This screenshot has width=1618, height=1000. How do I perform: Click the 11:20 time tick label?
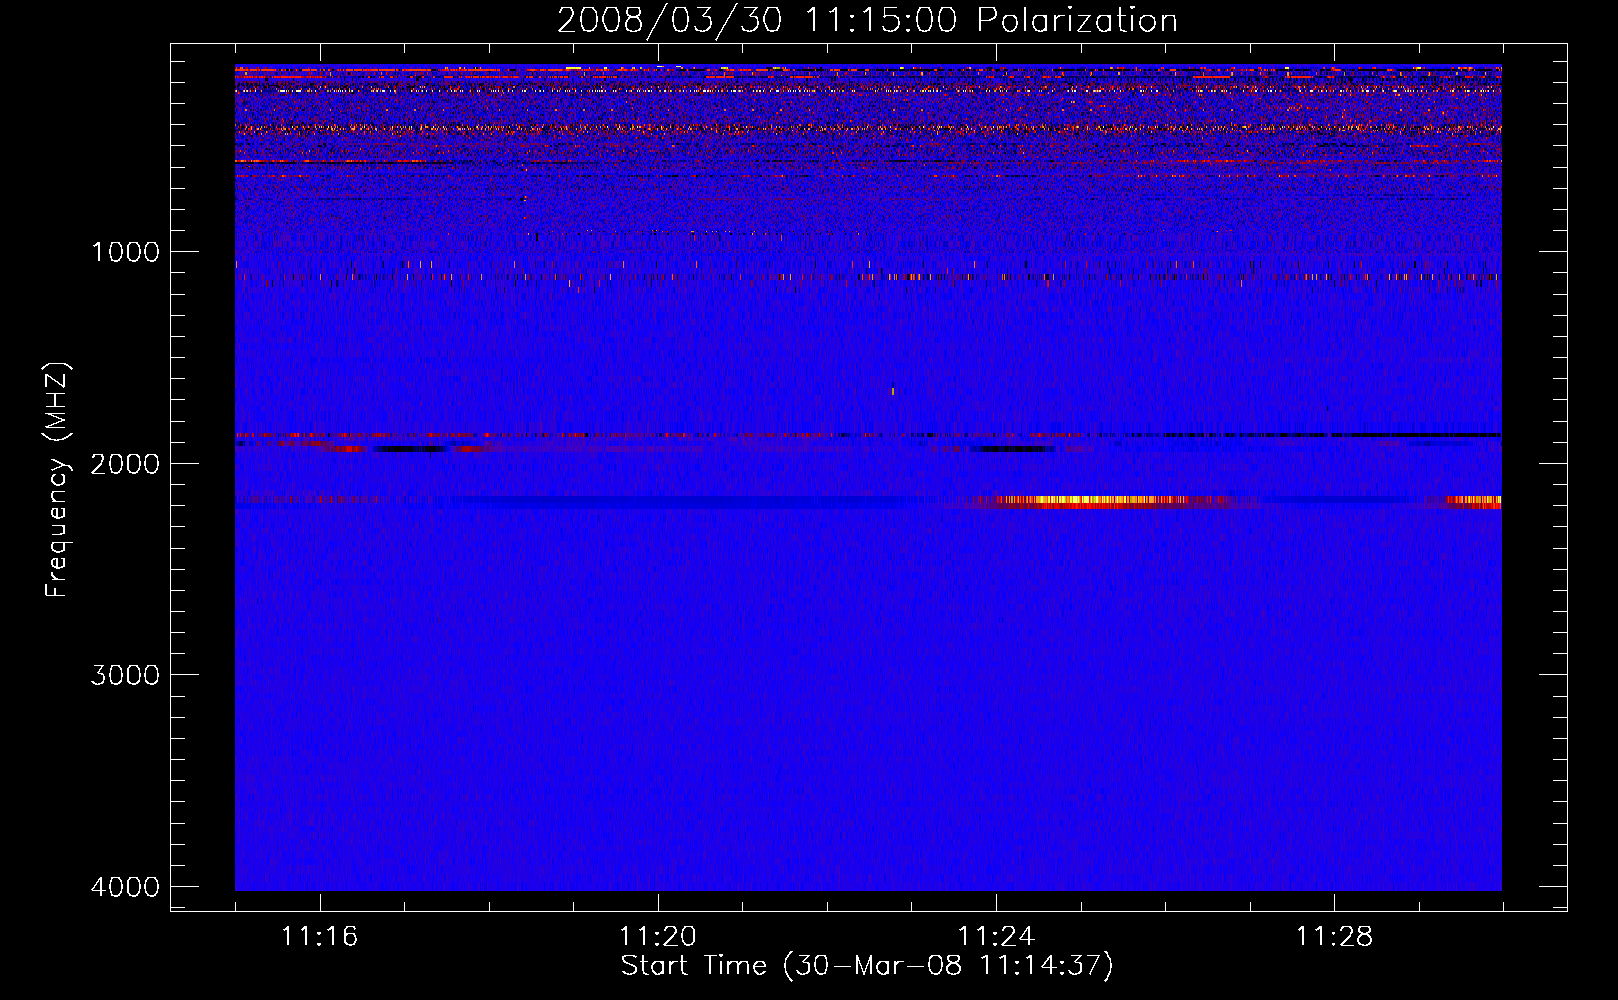click(658, 937)
